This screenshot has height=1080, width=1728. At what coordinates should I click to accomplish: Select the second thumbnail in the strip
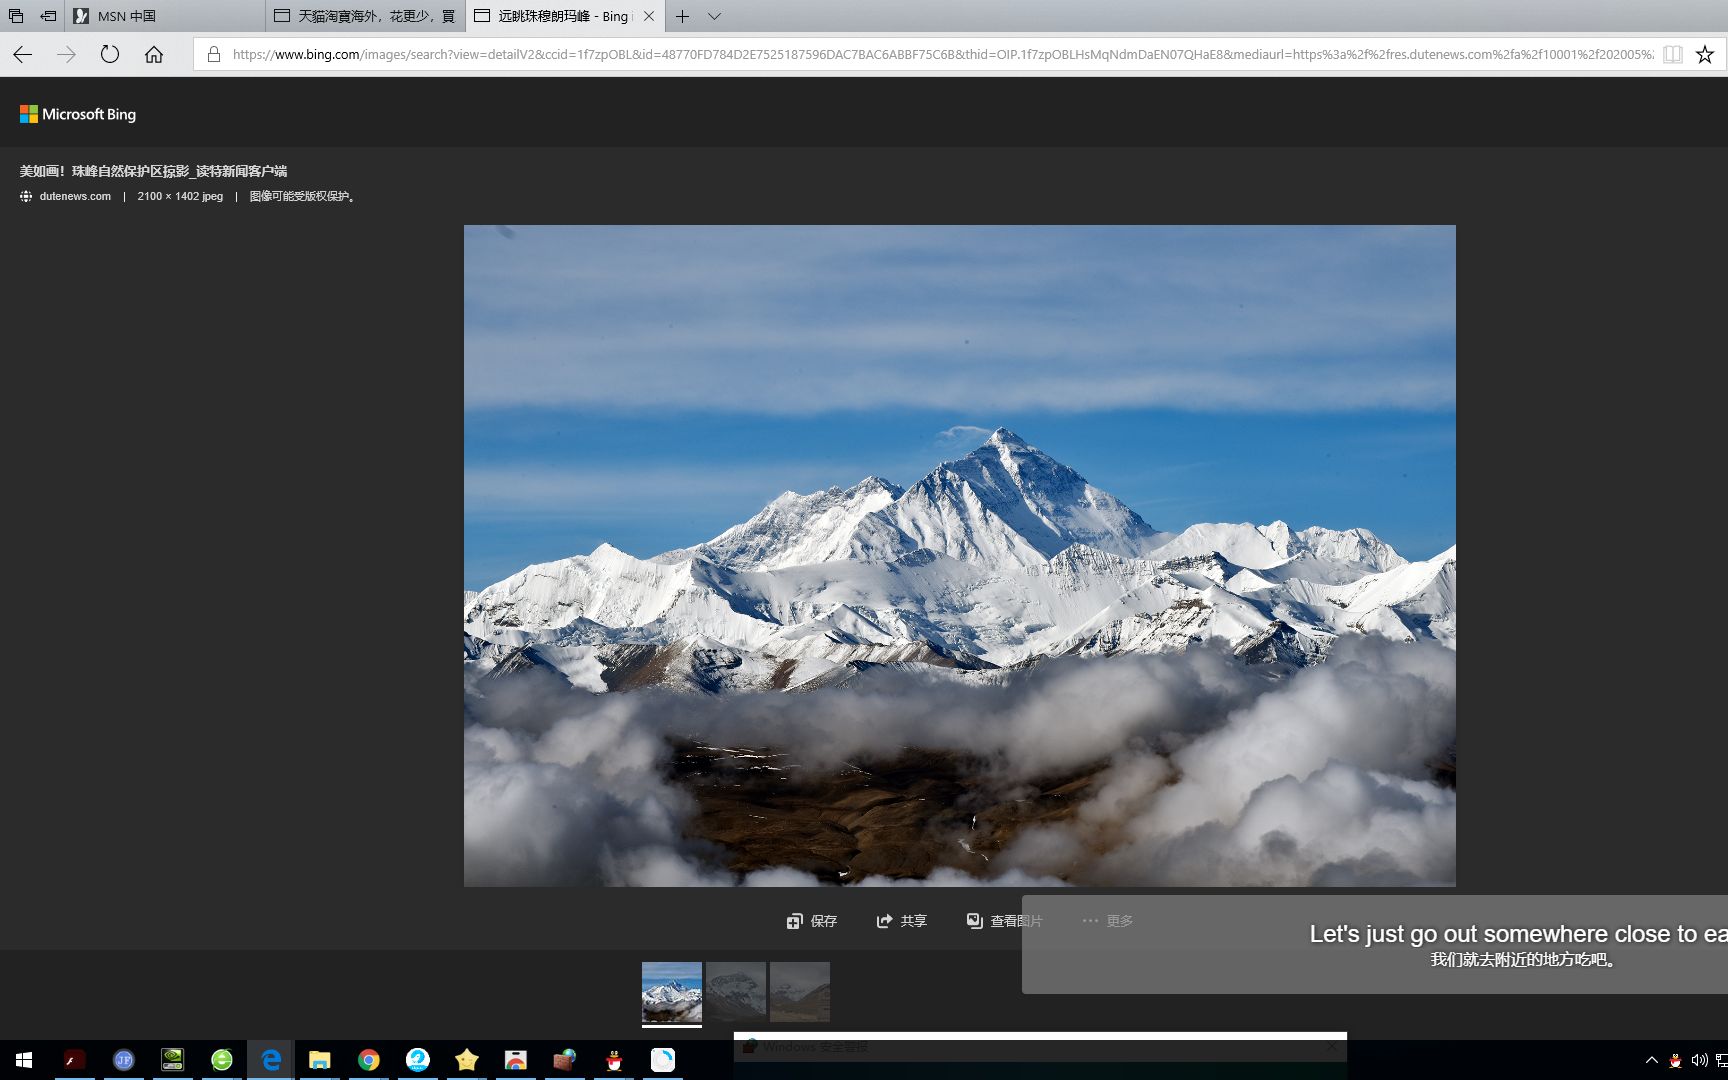tap(735, 992)
